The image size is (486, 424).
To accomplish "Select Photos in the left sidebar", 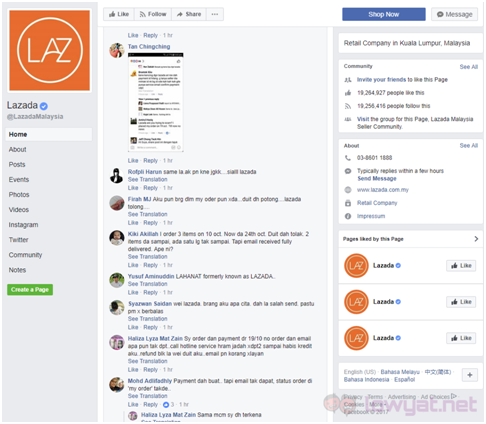I will [x=19, y=195].
